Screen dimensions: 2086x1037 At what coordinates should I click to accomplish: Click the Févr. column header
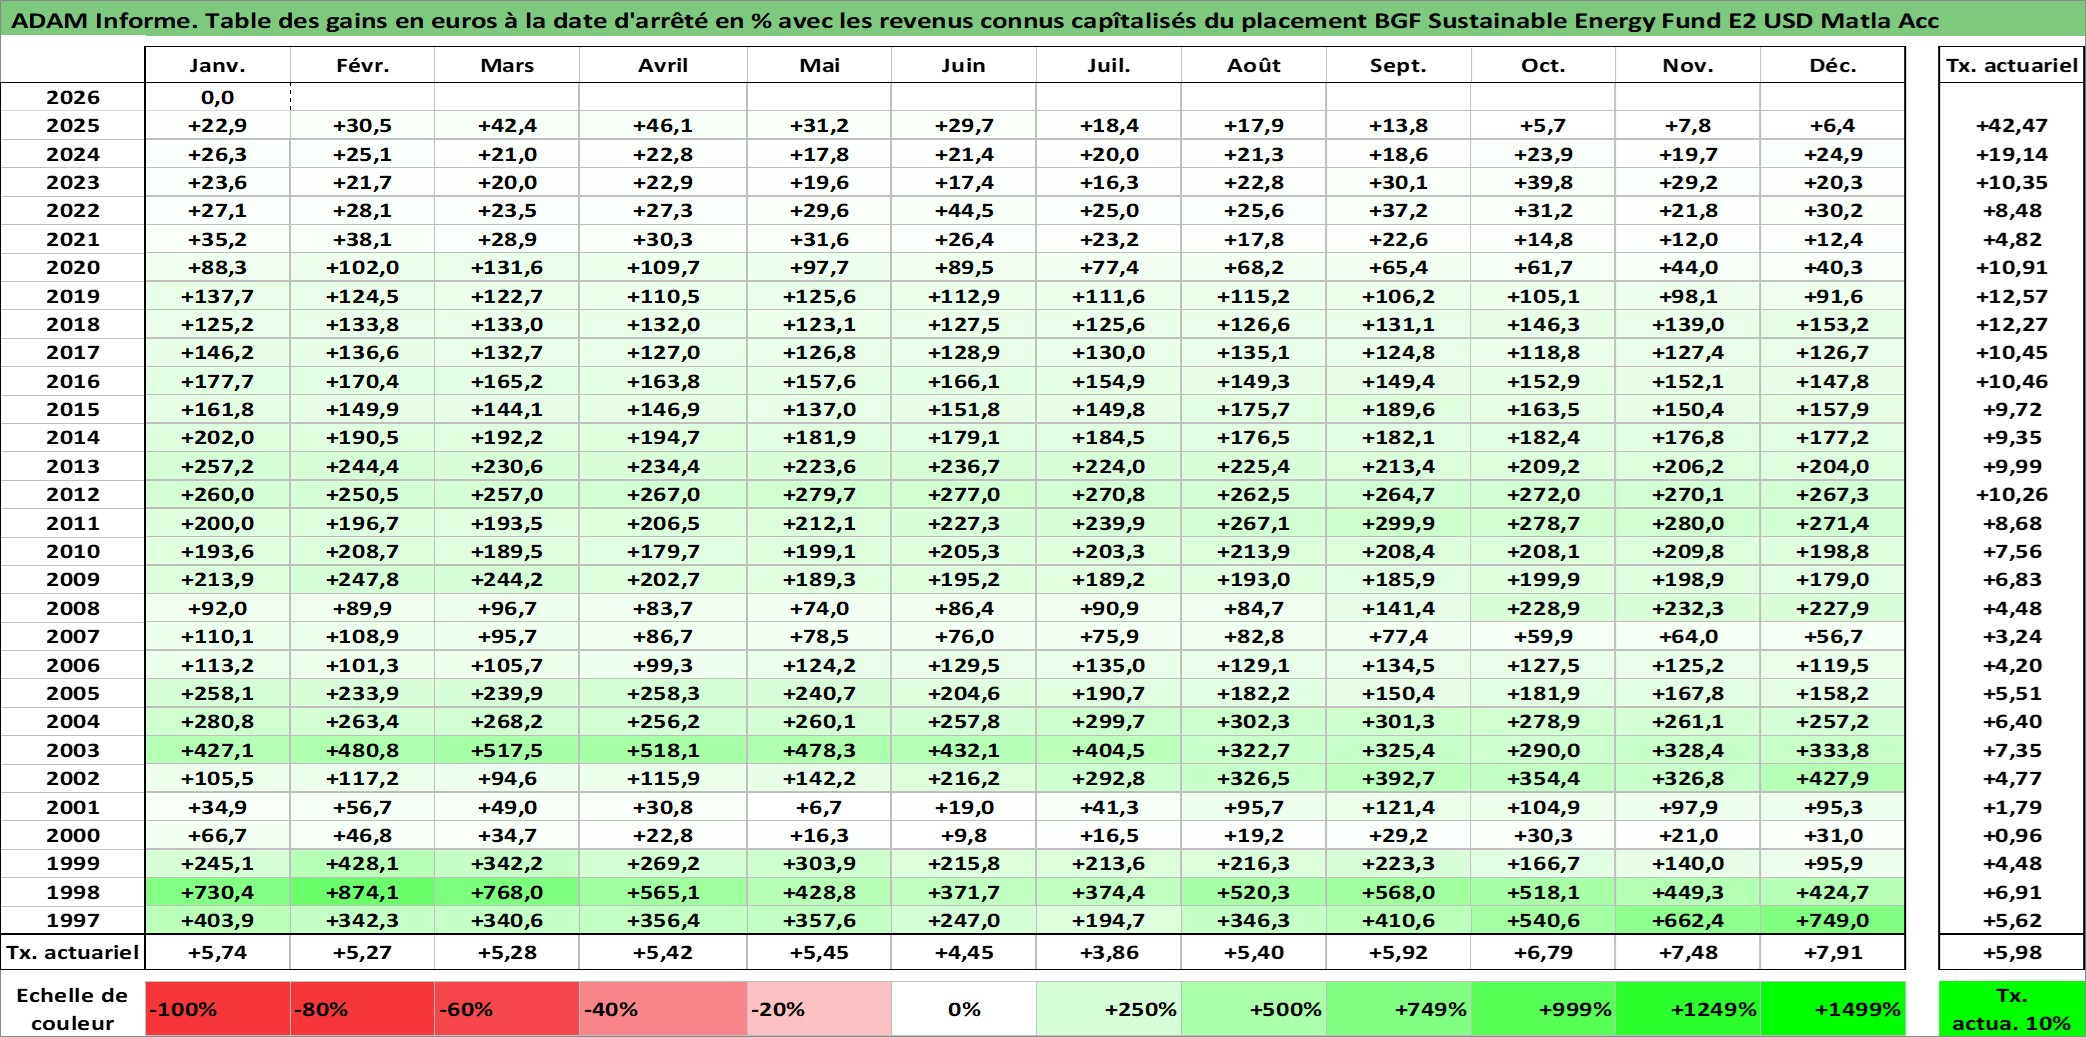(x=362, y=65)
